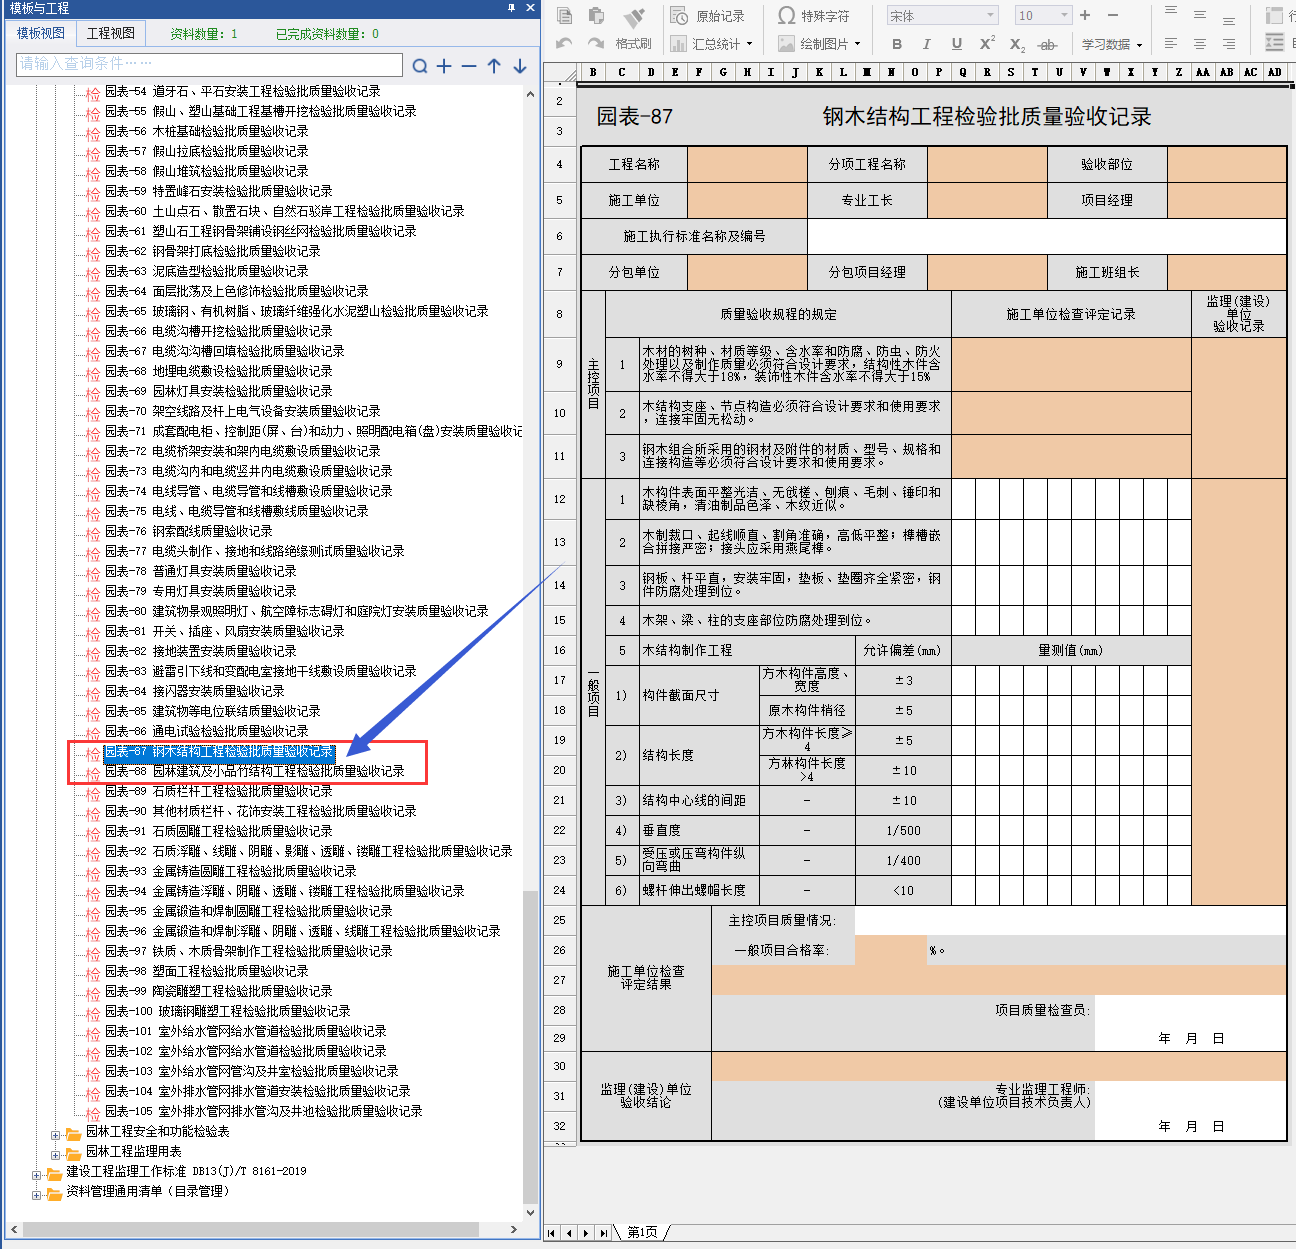Image resolution: width=1296 pixels, height=1249 pixels.
Task: Click the 分项工程名称 input cell
Action: [987, 164]
